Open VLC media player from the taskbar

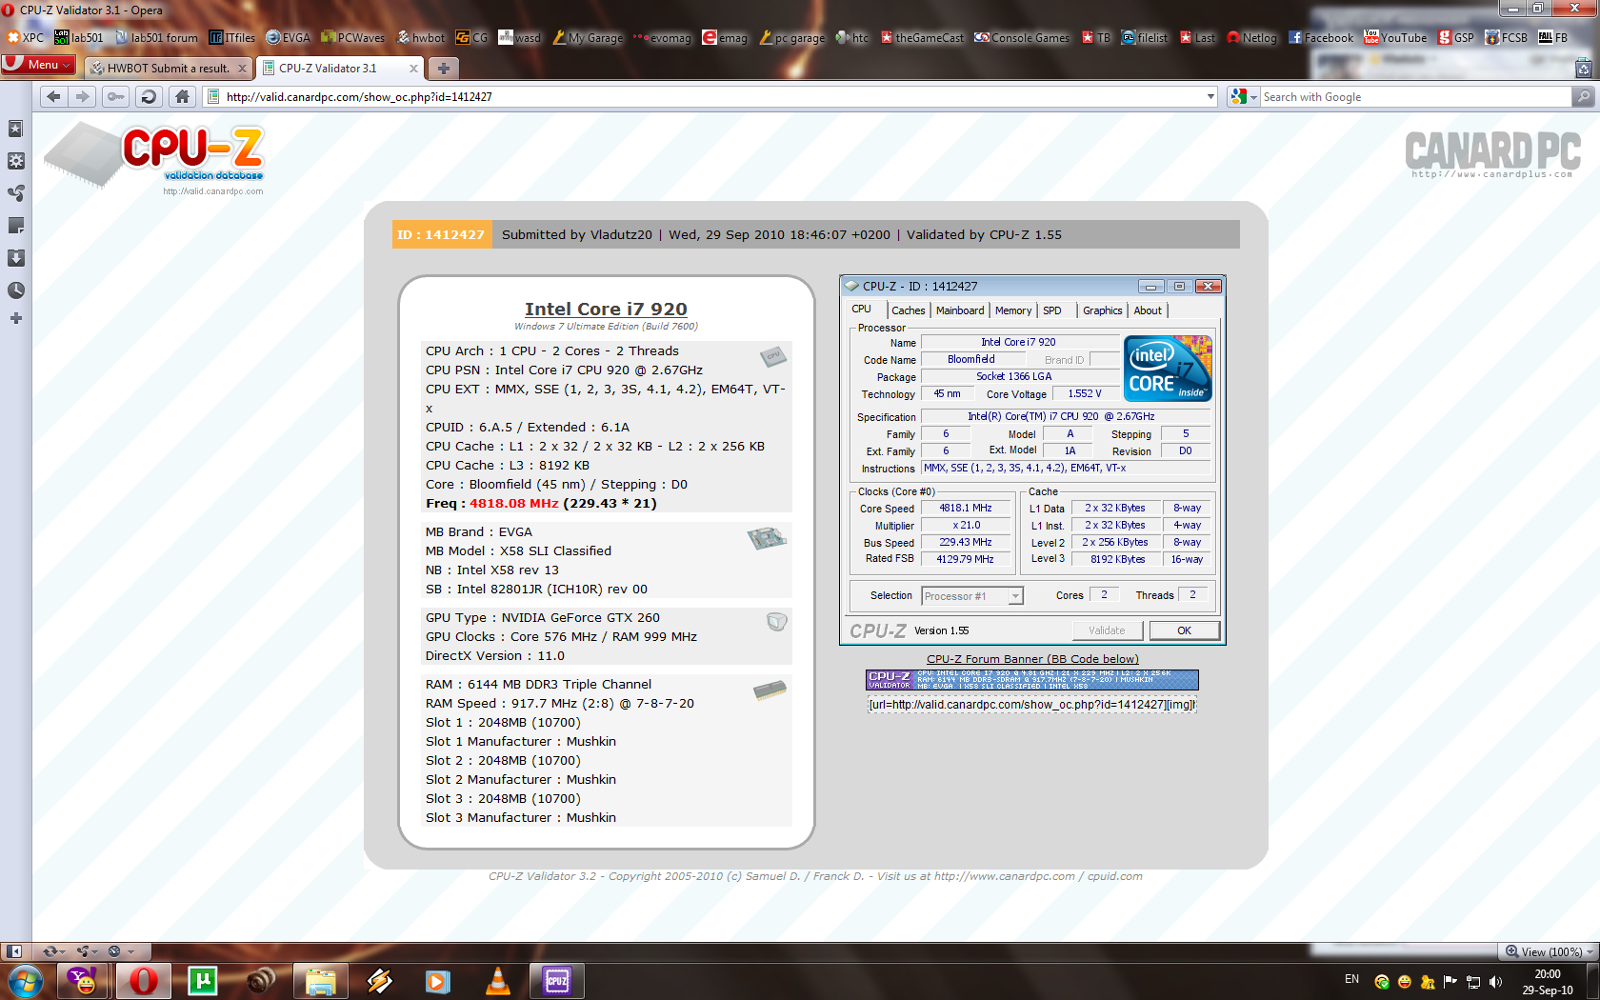click(x=497, y=981)
